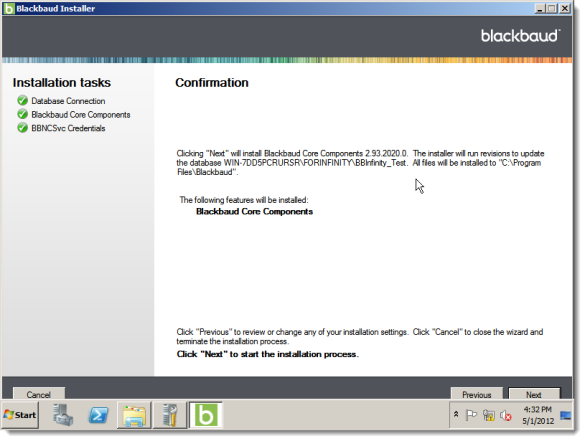Open the network status tray icon
Viewport: 585px width, 441px height.
click(x=489, y=415)
